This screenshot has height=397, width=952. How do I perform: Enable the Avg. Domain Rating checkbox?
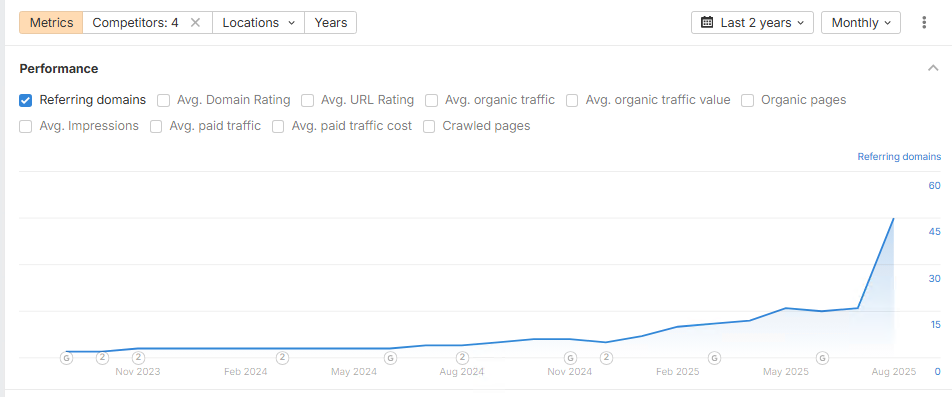[163, 100]
